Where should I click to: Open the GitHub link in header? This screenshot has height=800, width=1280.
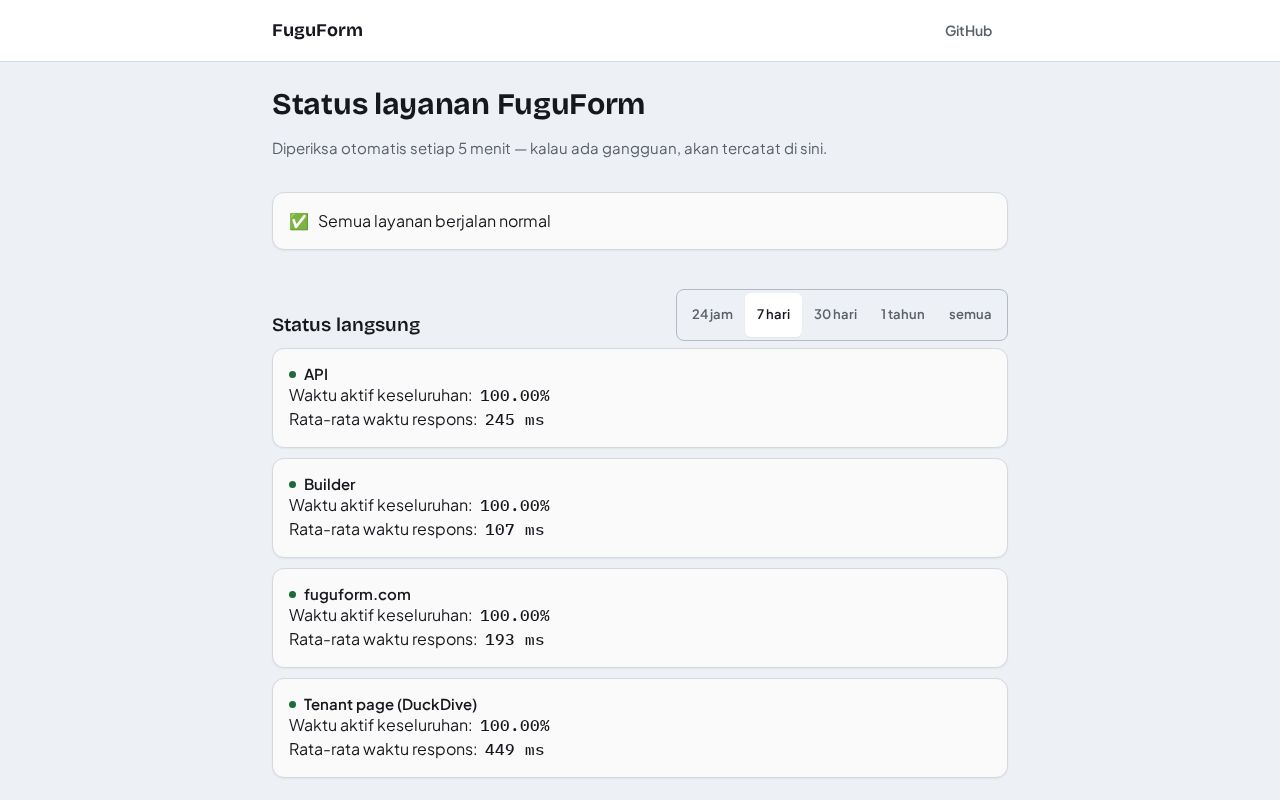coord(968,31)
